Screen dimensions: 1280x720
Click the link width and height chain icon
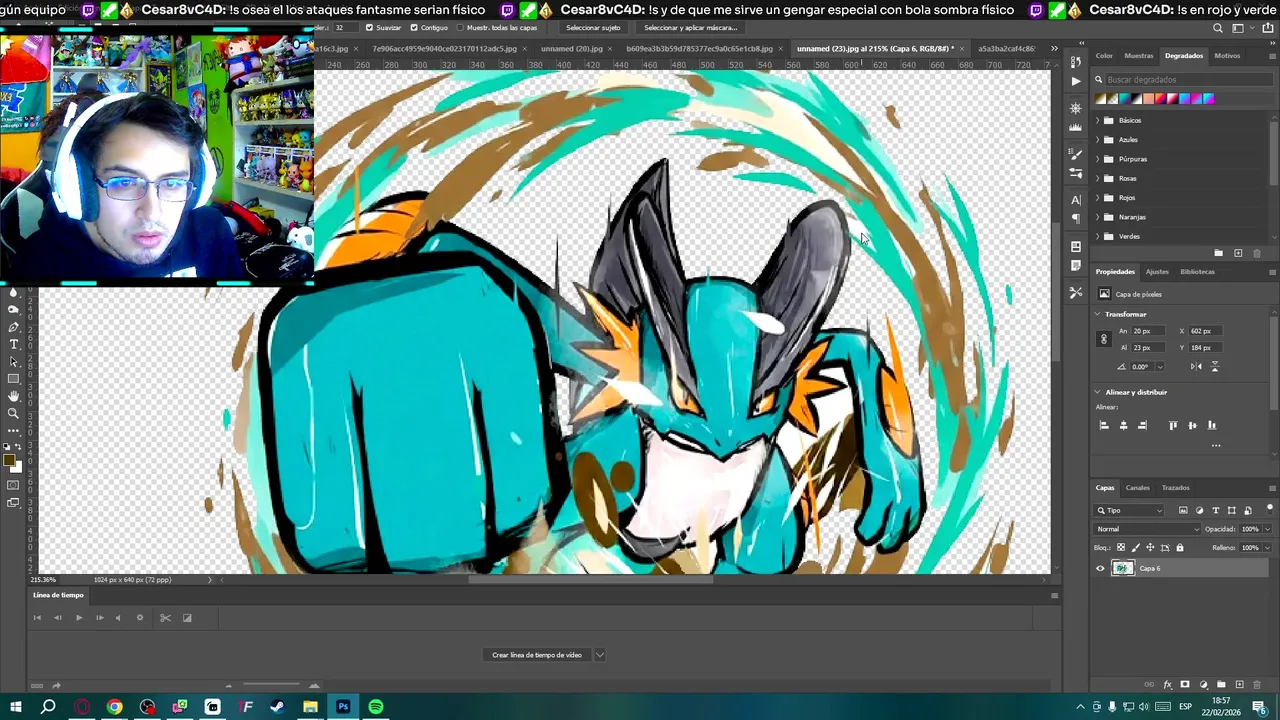tap(1104, 339)
